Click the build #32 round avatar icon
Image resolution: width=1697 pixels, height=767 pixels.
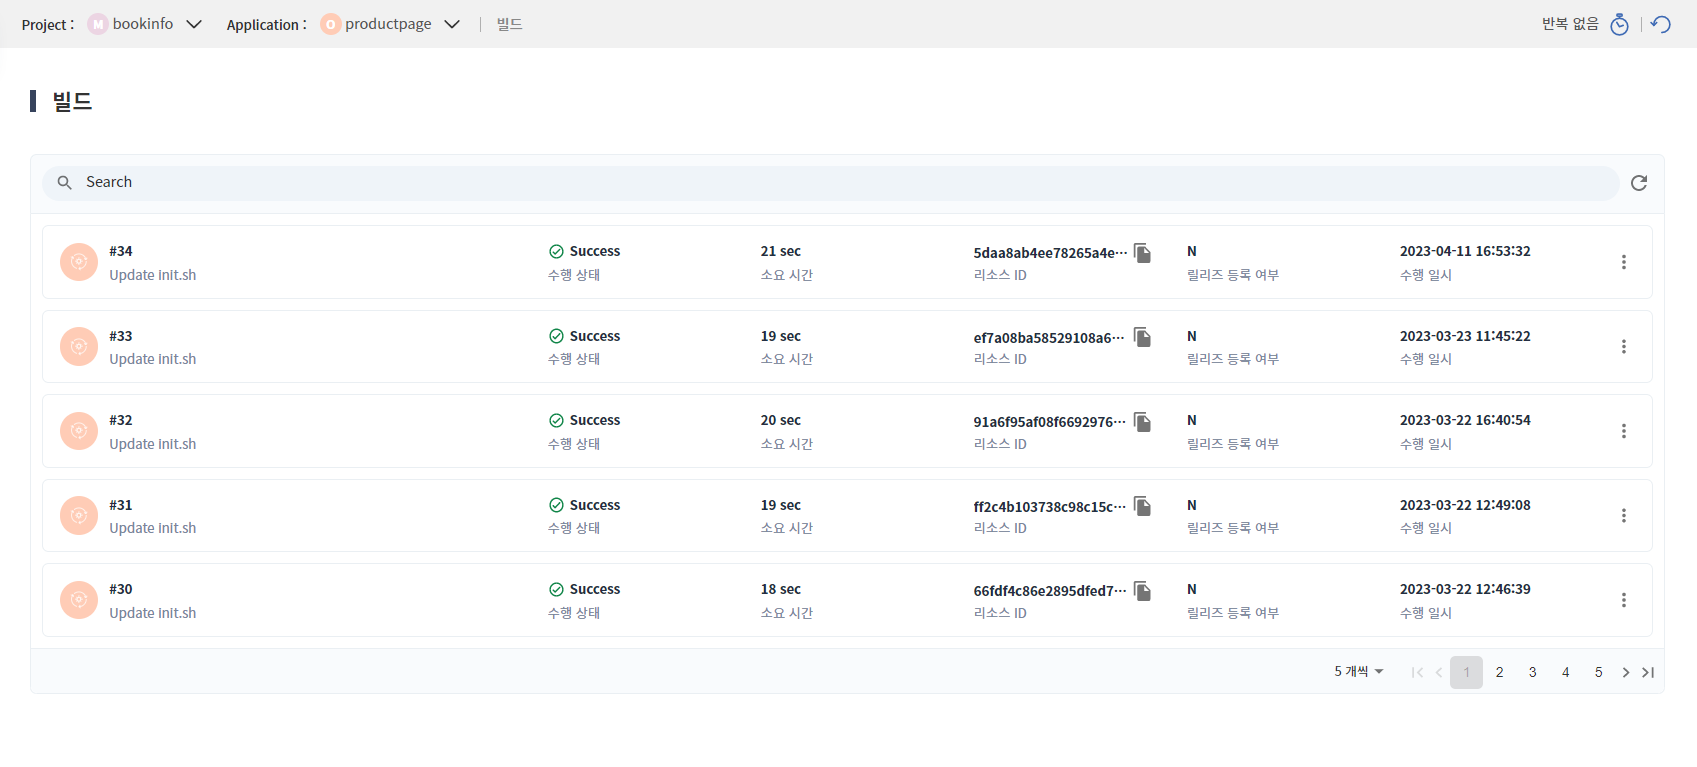coord(79,431)
